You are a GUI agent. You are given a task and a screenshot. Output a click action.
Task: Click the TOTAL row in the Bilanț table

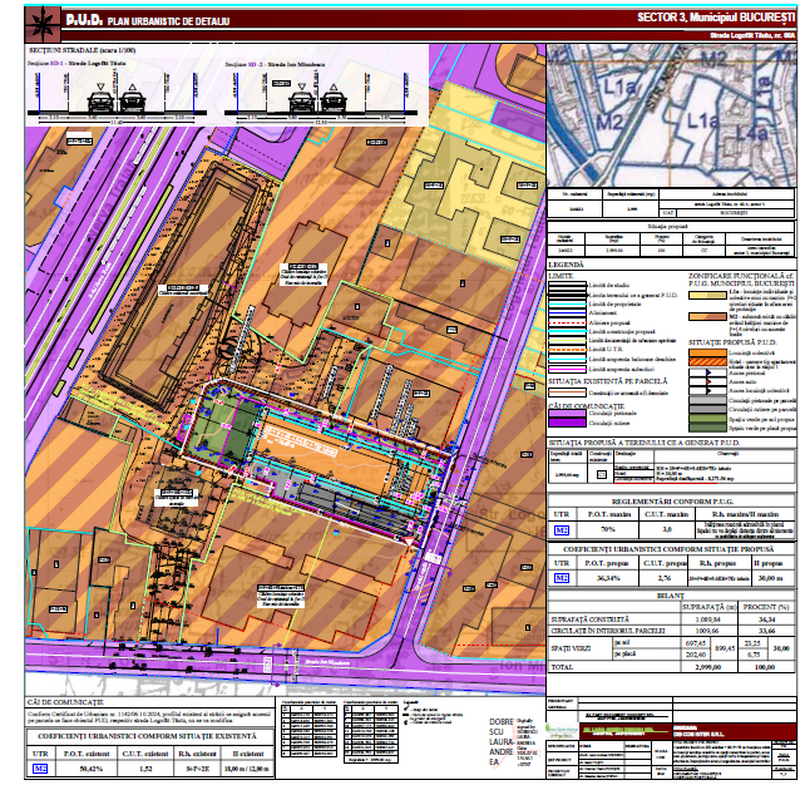(x=671, y=667)
